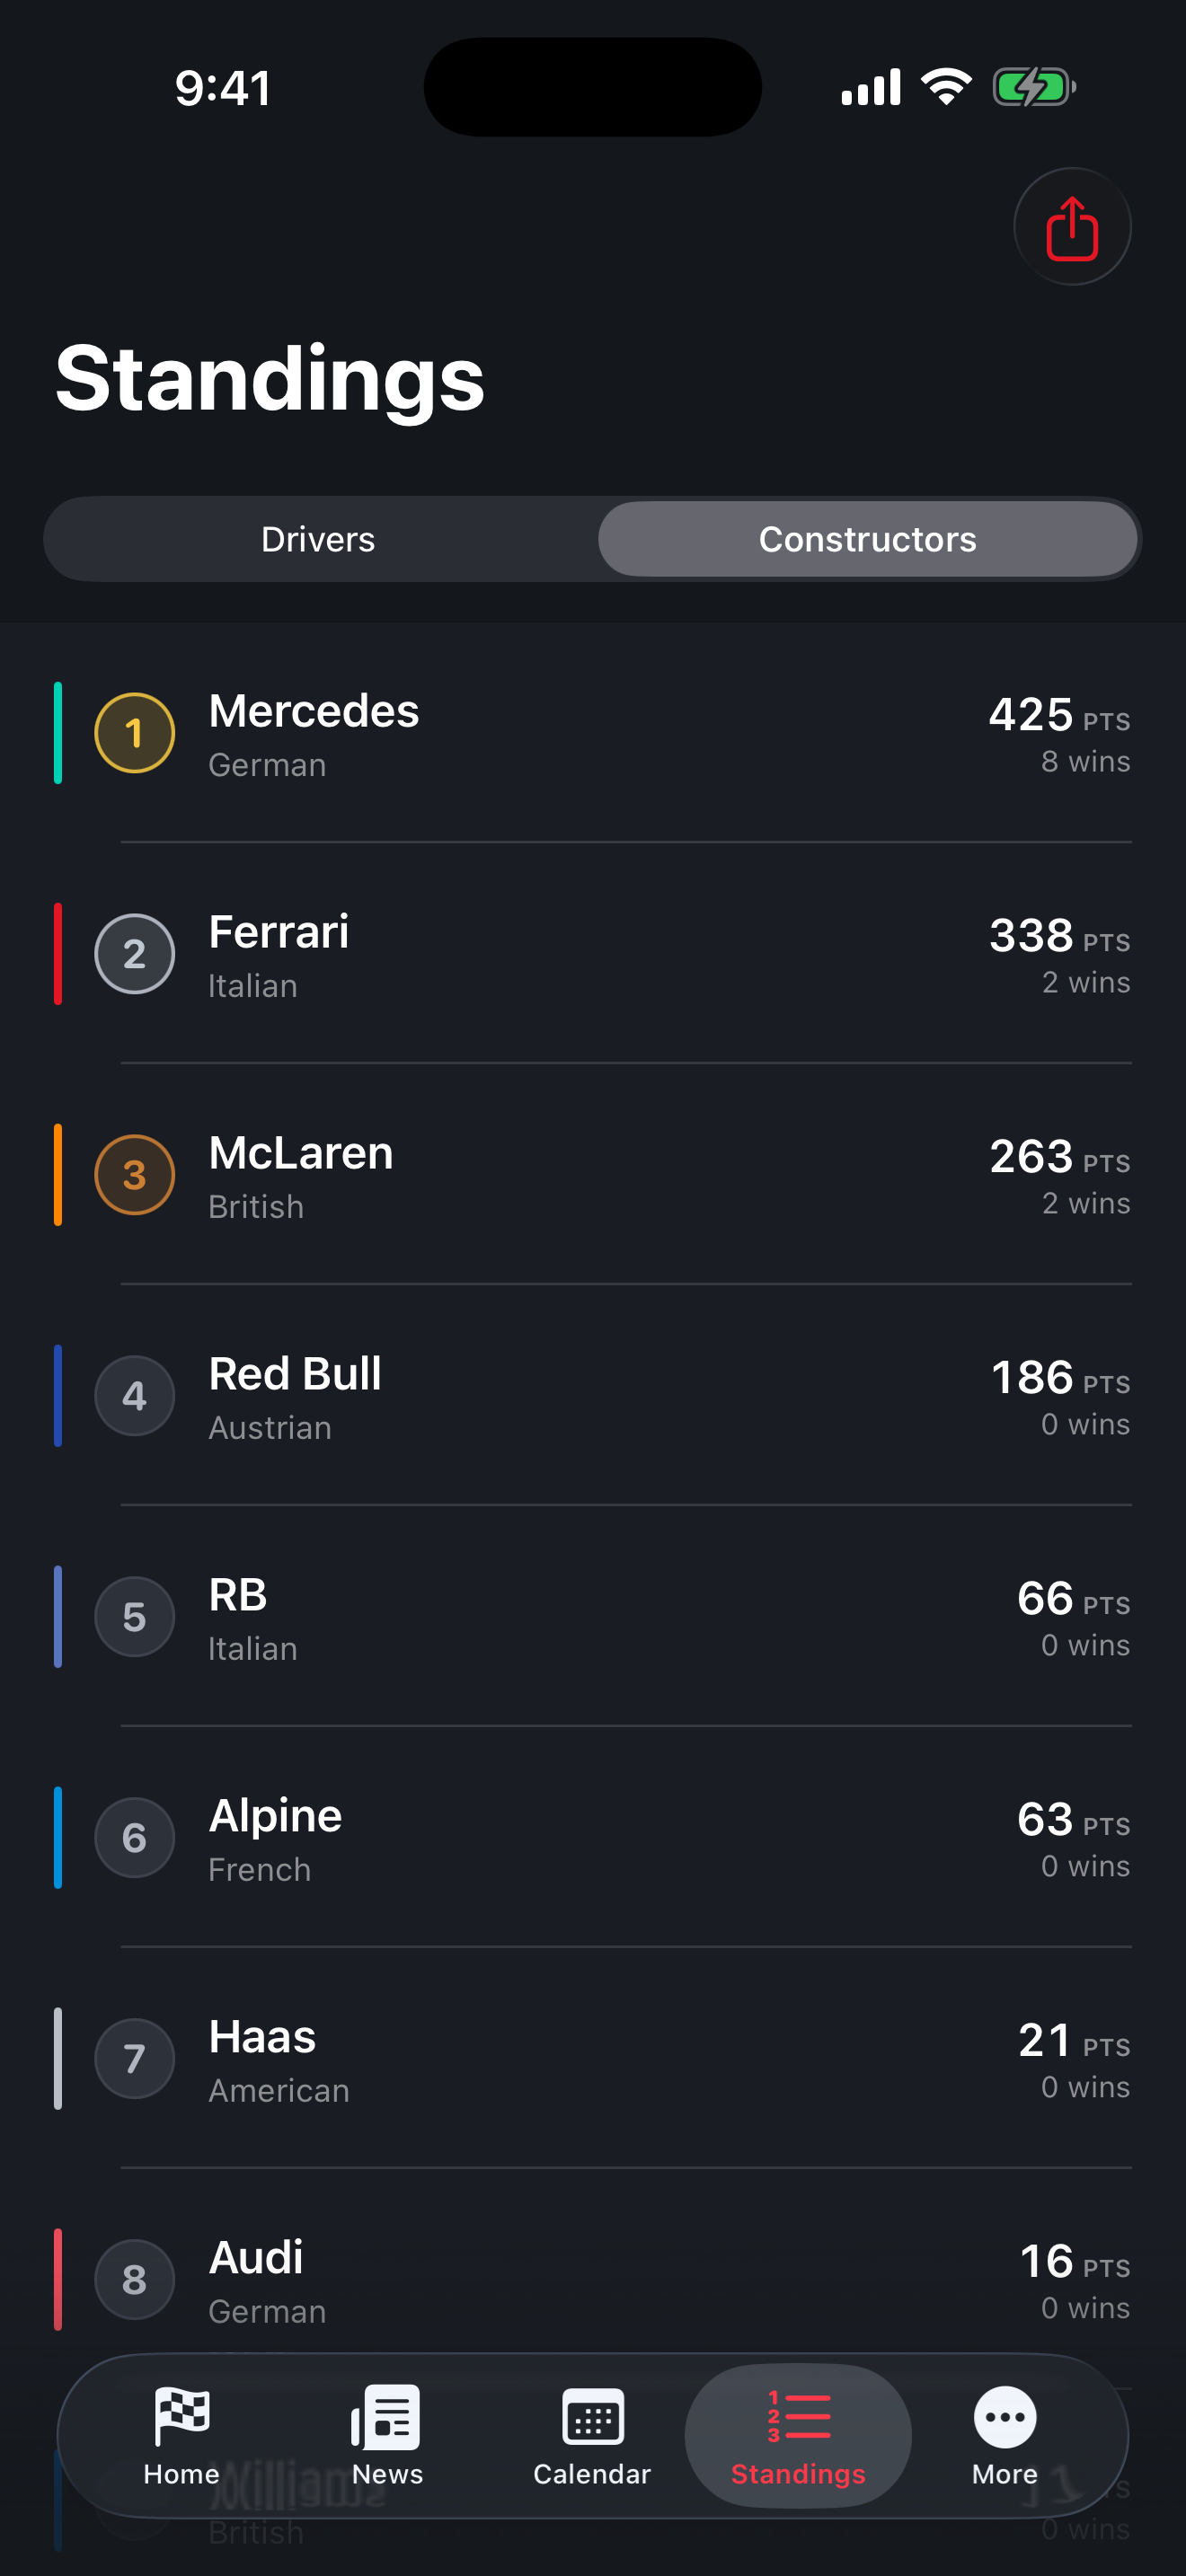Tap the bronze position 3 badge
The height and width of the screenshot is (2576, 1186).
click(135, 1175)
